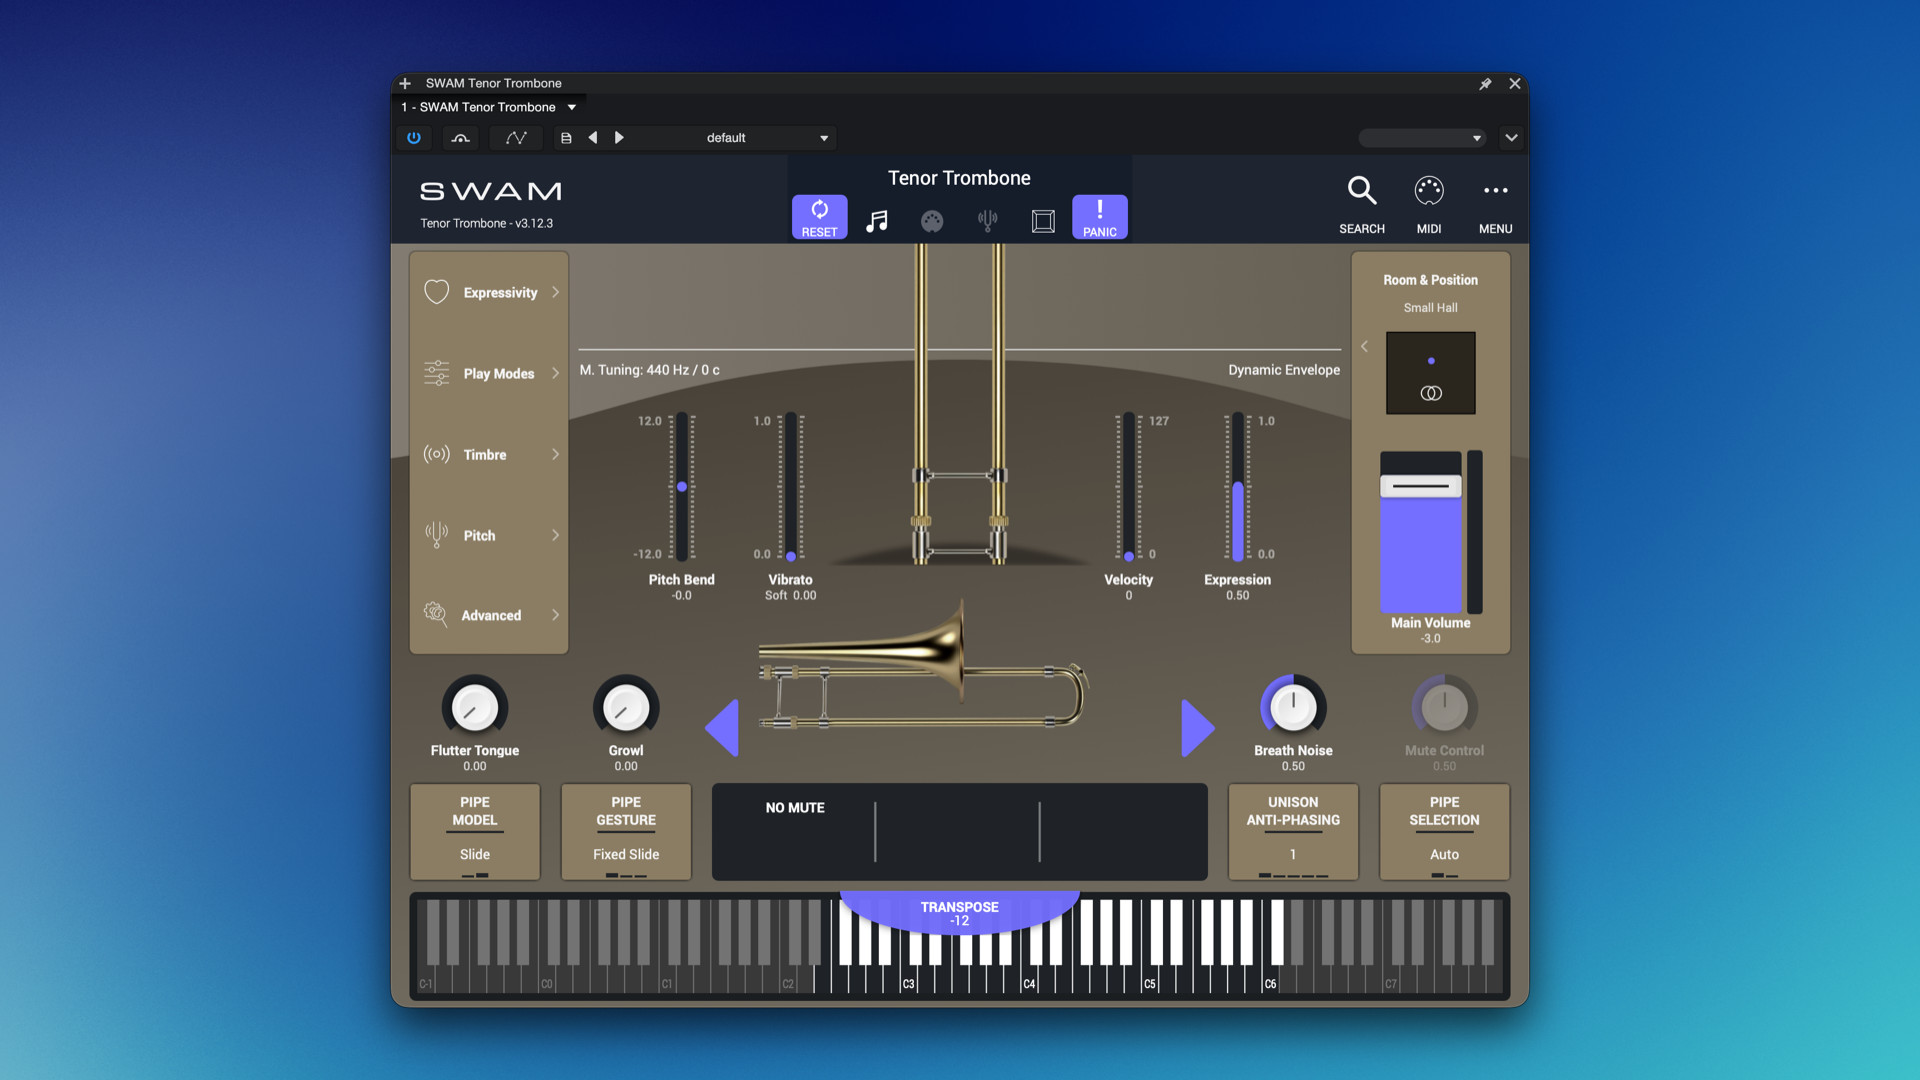The width and height of the screenshot is (1920, 1080).
Task: Click the Dynamic Envelope label
Action: tap(1284, 370)
